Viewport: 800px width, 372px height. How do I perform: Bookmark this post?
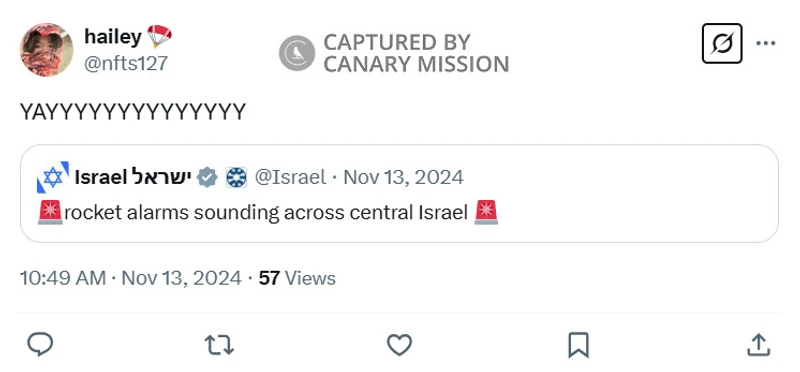pos(579,345)
